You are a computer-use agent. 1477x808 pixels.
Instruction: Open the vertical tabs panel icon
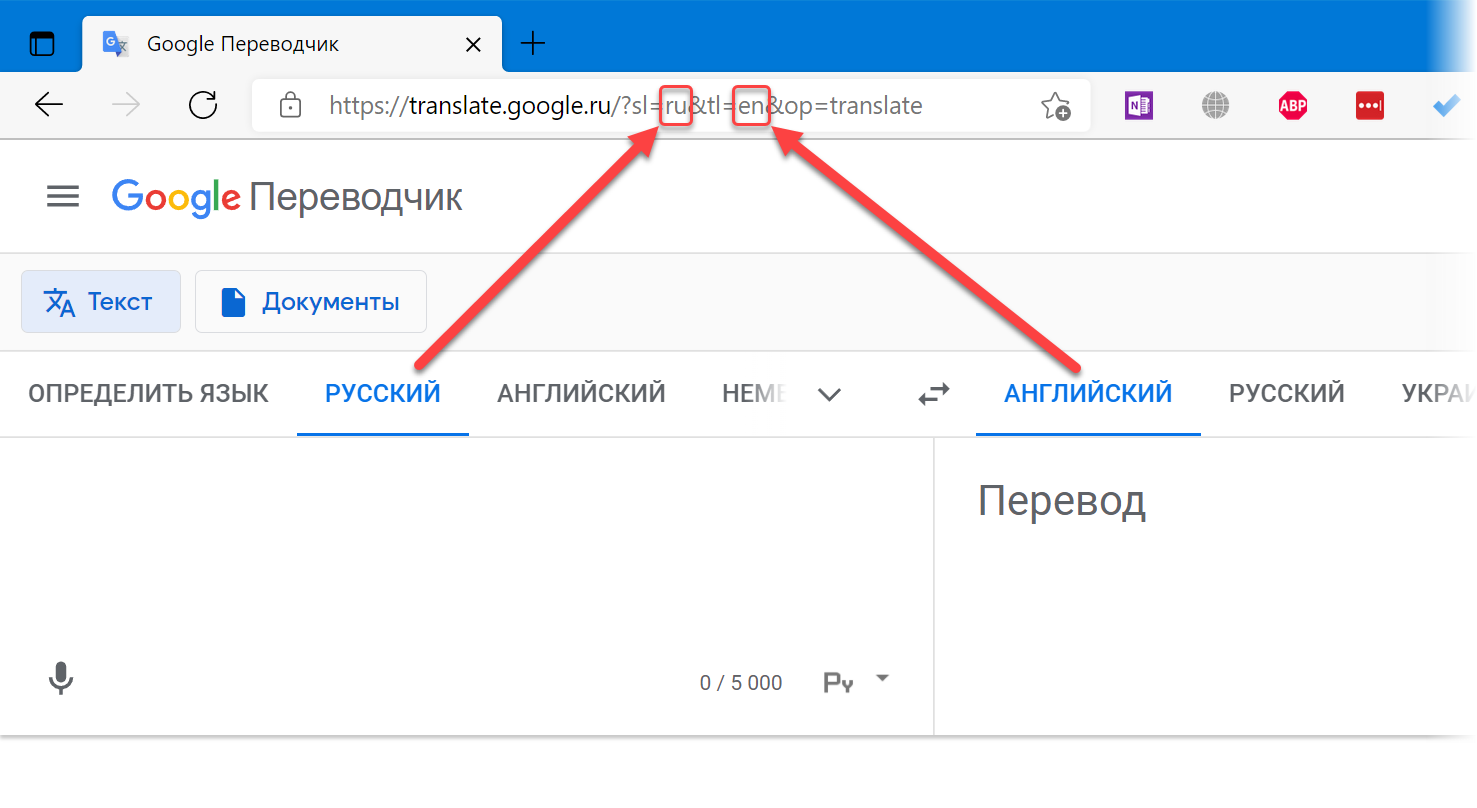point(42,44)
